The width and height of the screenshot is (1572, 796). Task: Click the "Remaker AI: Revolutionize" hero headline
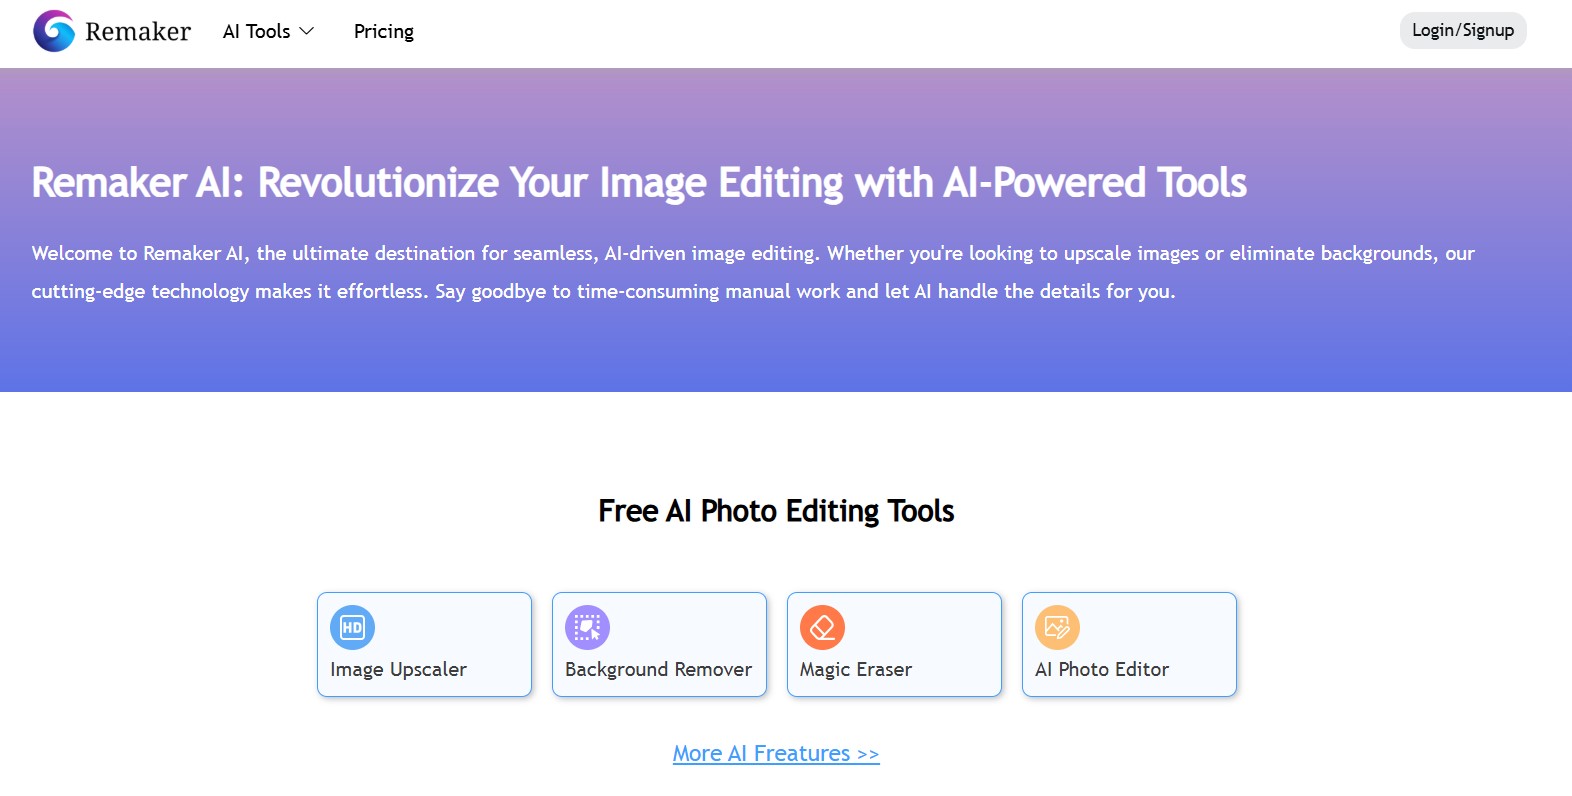[x=638, y=183]
